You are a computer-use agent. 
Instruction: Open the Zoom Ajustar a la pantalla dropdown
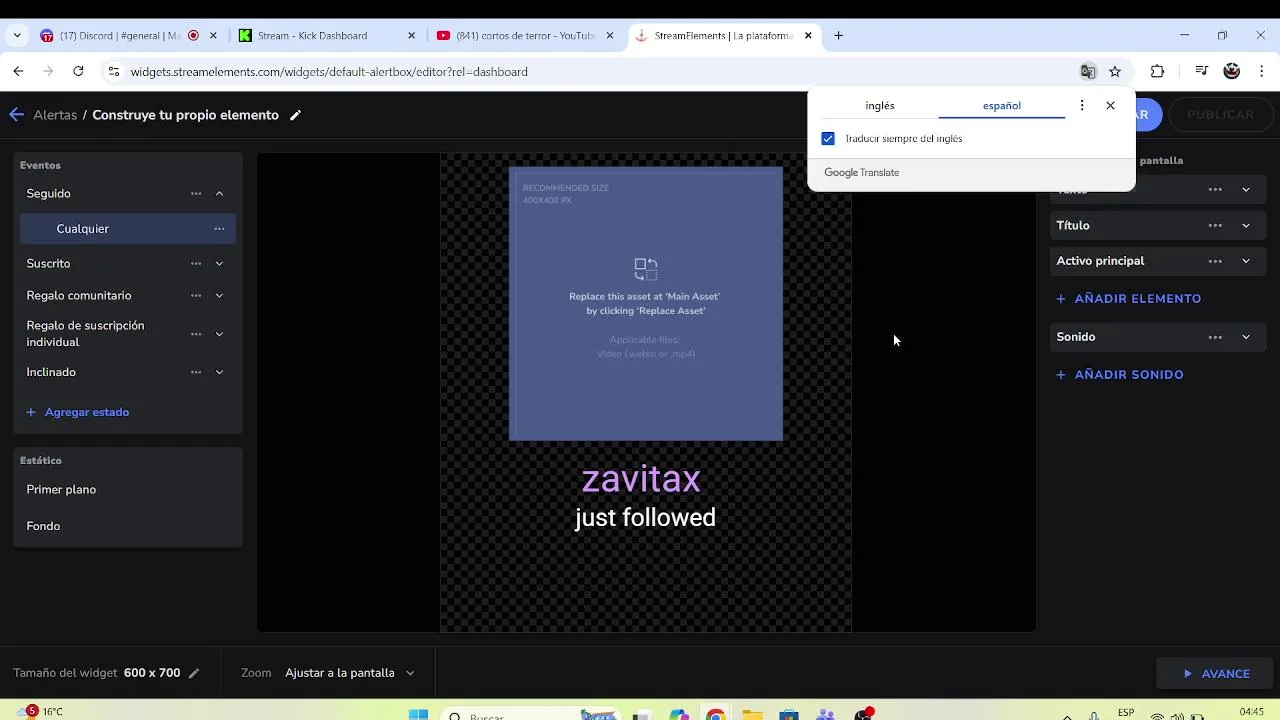tap(349, 673)
